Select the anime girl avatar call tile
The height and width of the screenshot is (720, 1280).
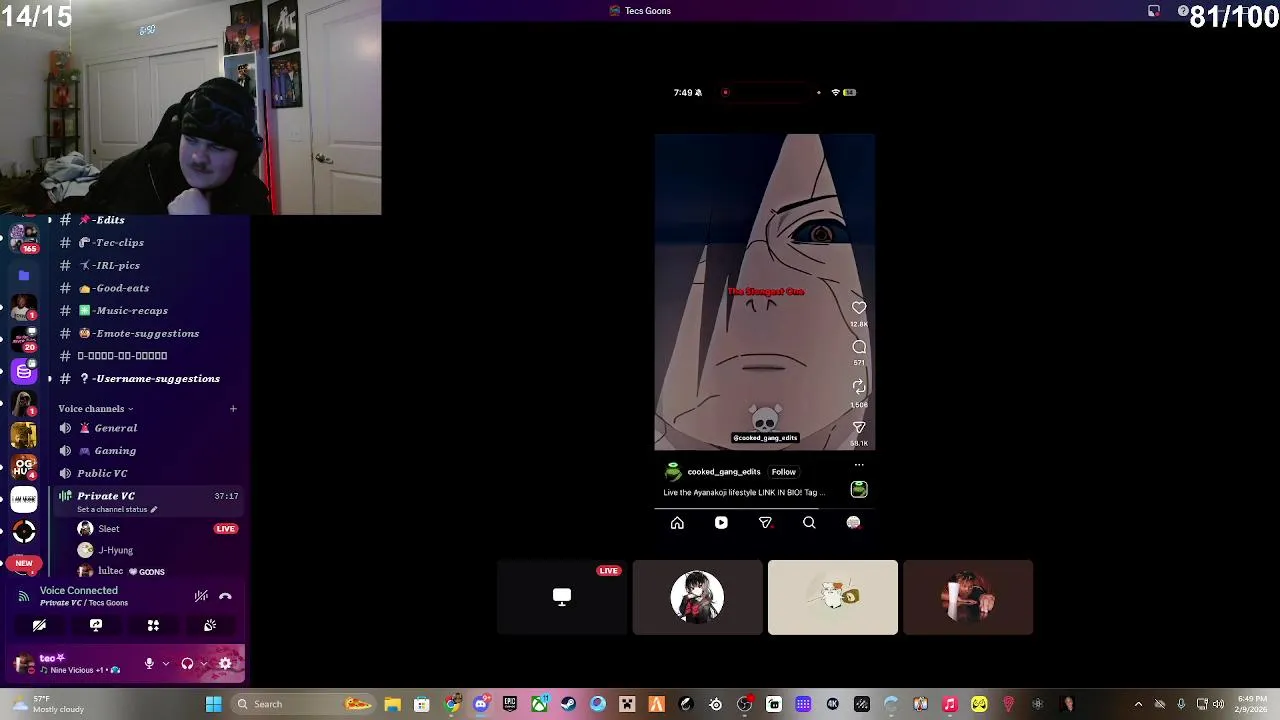pyautogui.click(x=697, y=598)
